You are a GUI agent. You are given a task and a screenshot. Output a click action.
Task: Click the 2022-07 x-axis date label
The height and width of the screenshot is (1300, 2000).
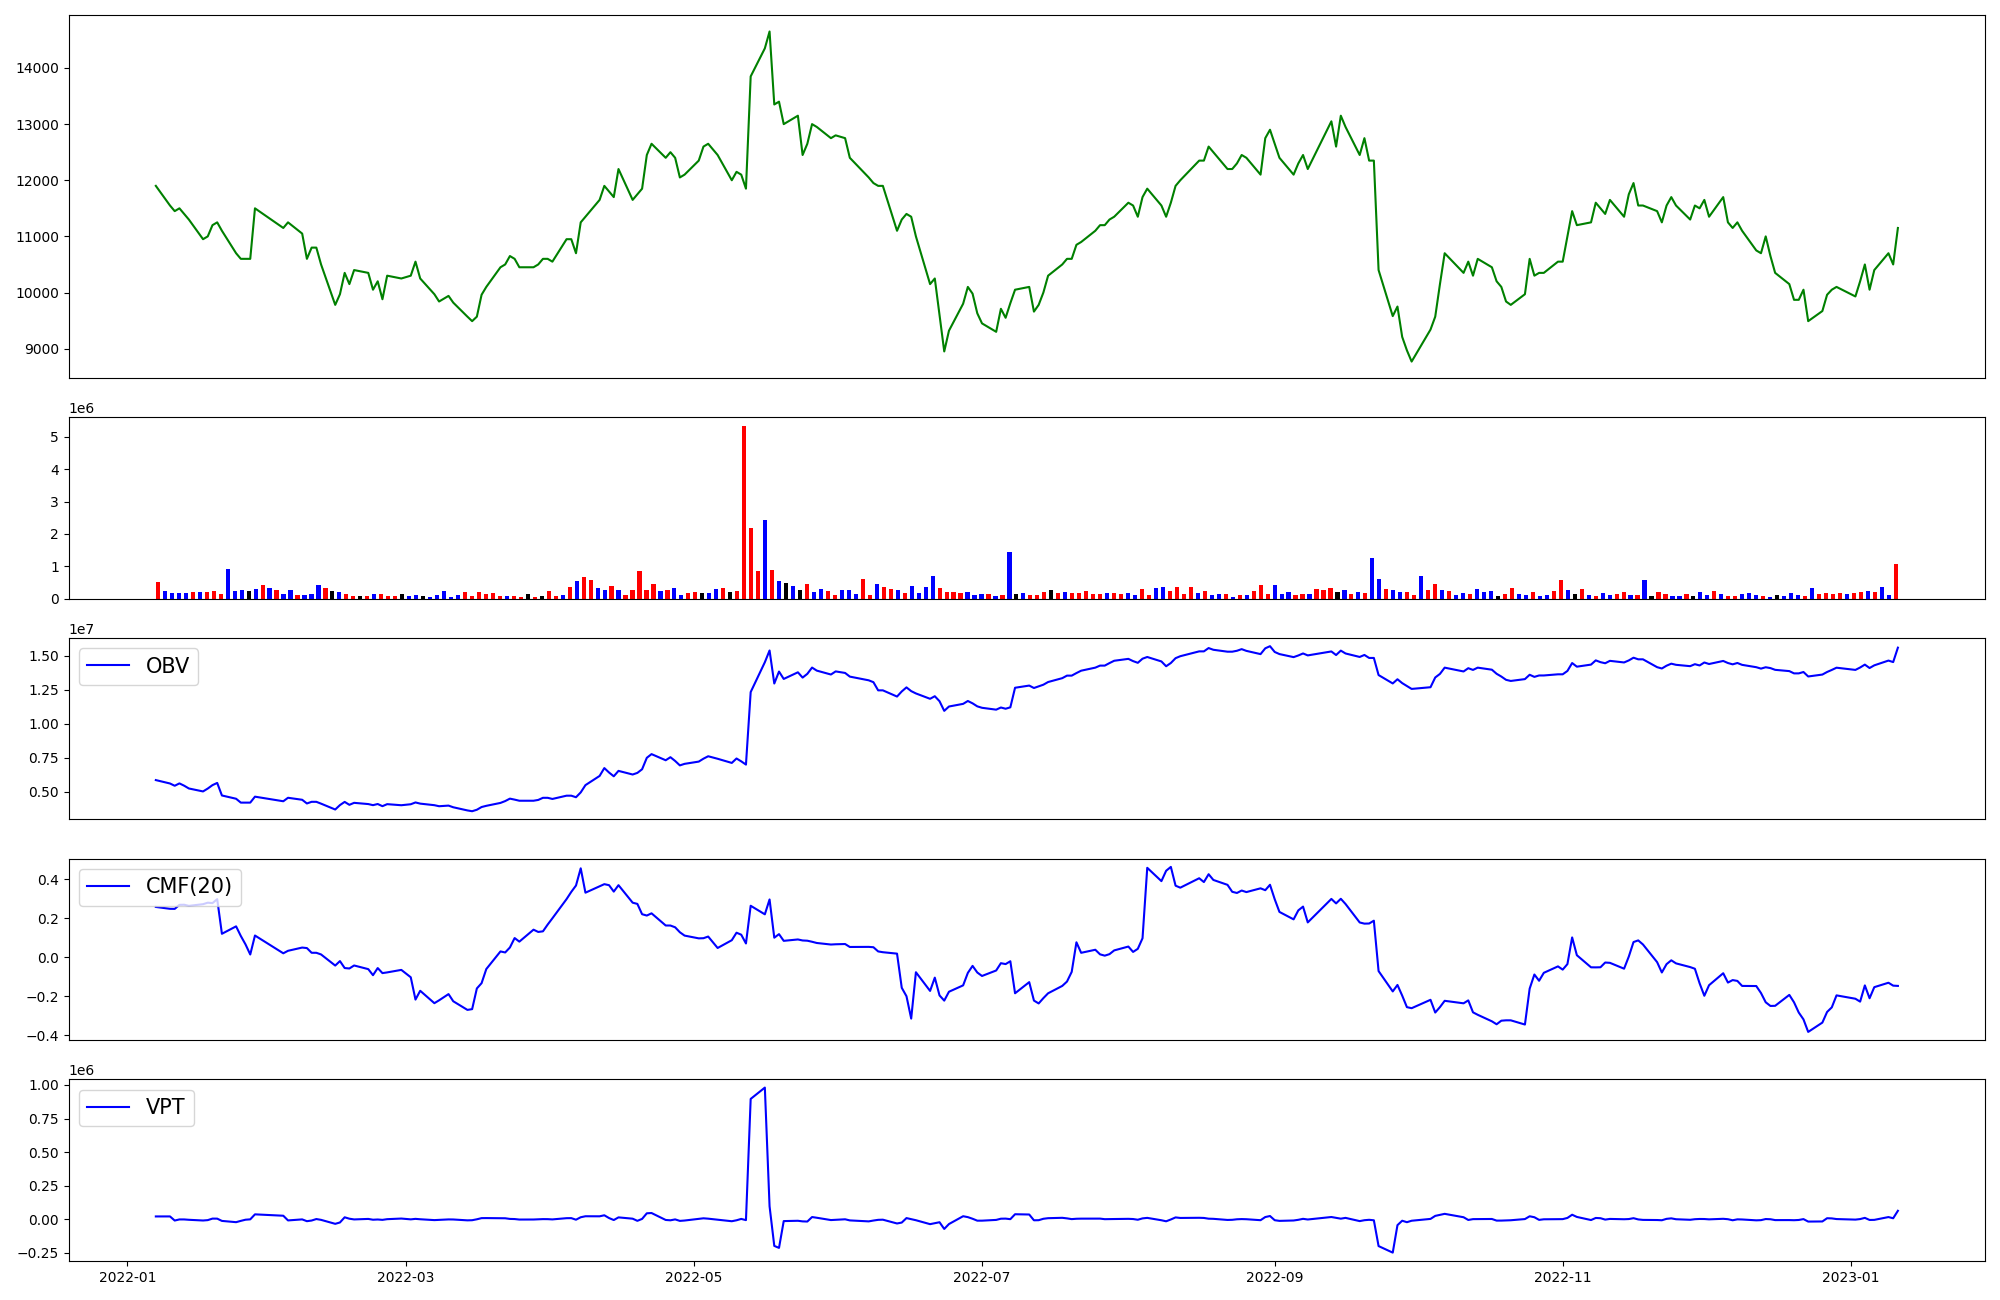click(x=981, y=1277)
